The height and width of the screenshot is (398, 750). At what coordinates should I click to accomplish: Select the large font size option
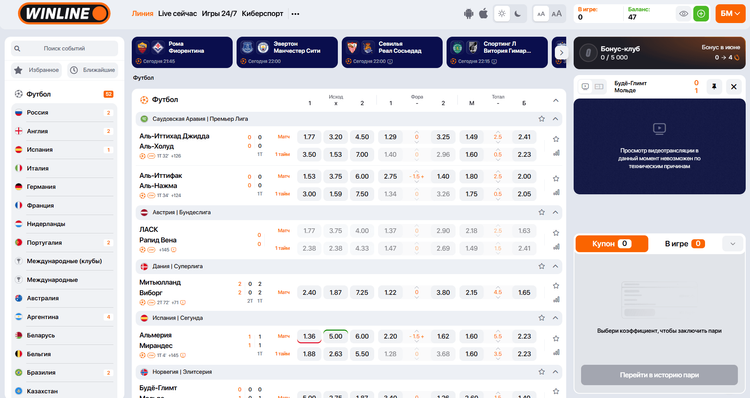pyautogui.click(x=557, y=14)
